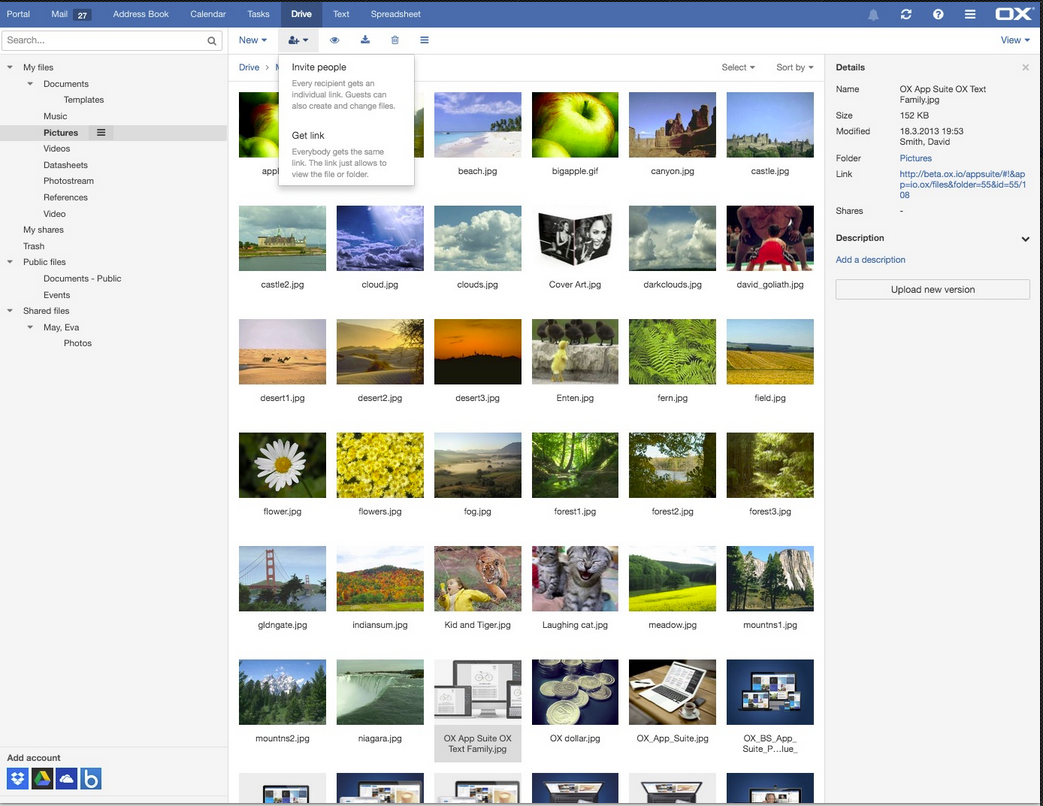Collapse the My files tree node
This screenshot has width=1043, height=806.
coord(10,67)
